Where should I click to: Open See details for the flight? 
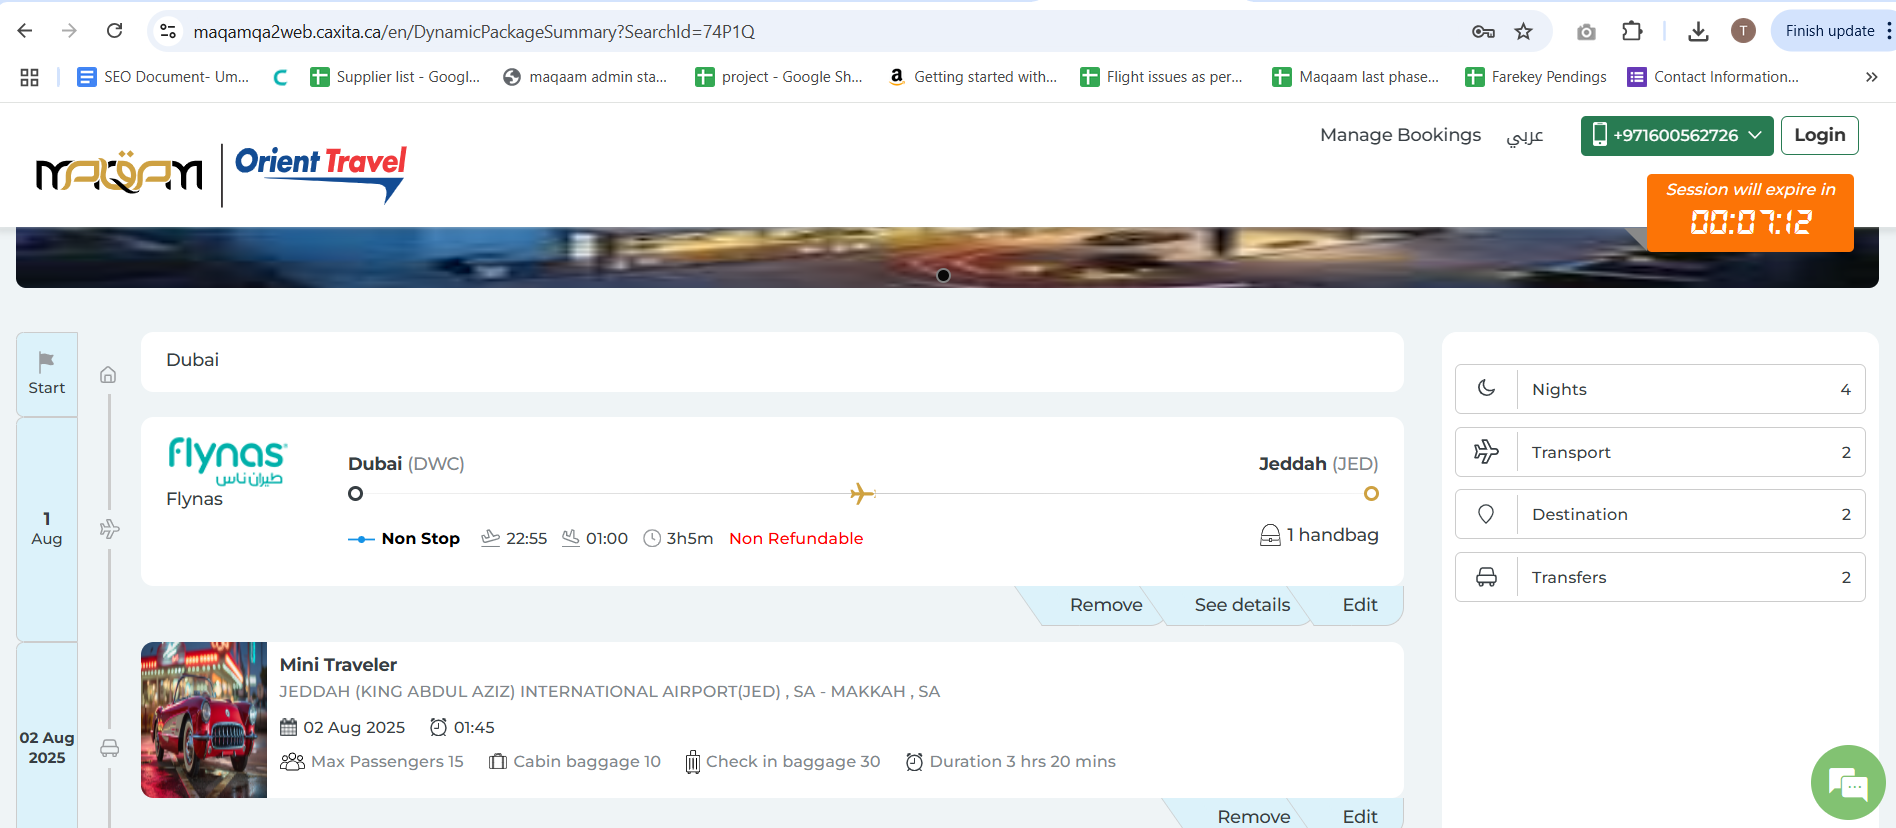coord(1242,605)
